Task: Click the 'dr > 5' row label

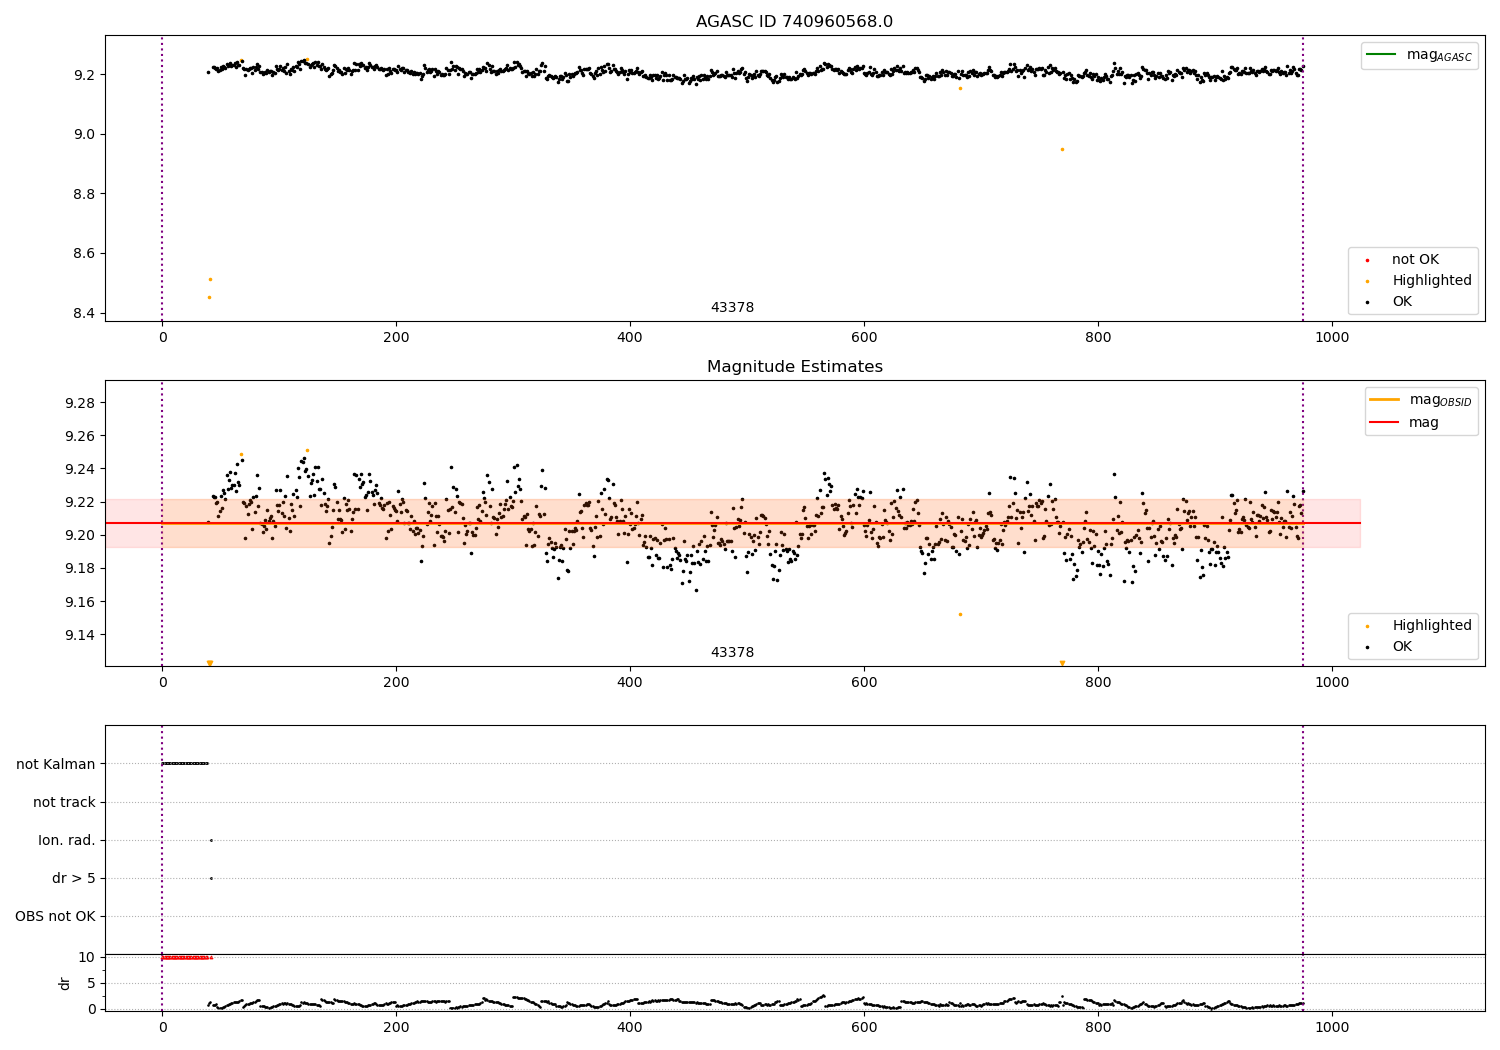Action: [74, 879]
